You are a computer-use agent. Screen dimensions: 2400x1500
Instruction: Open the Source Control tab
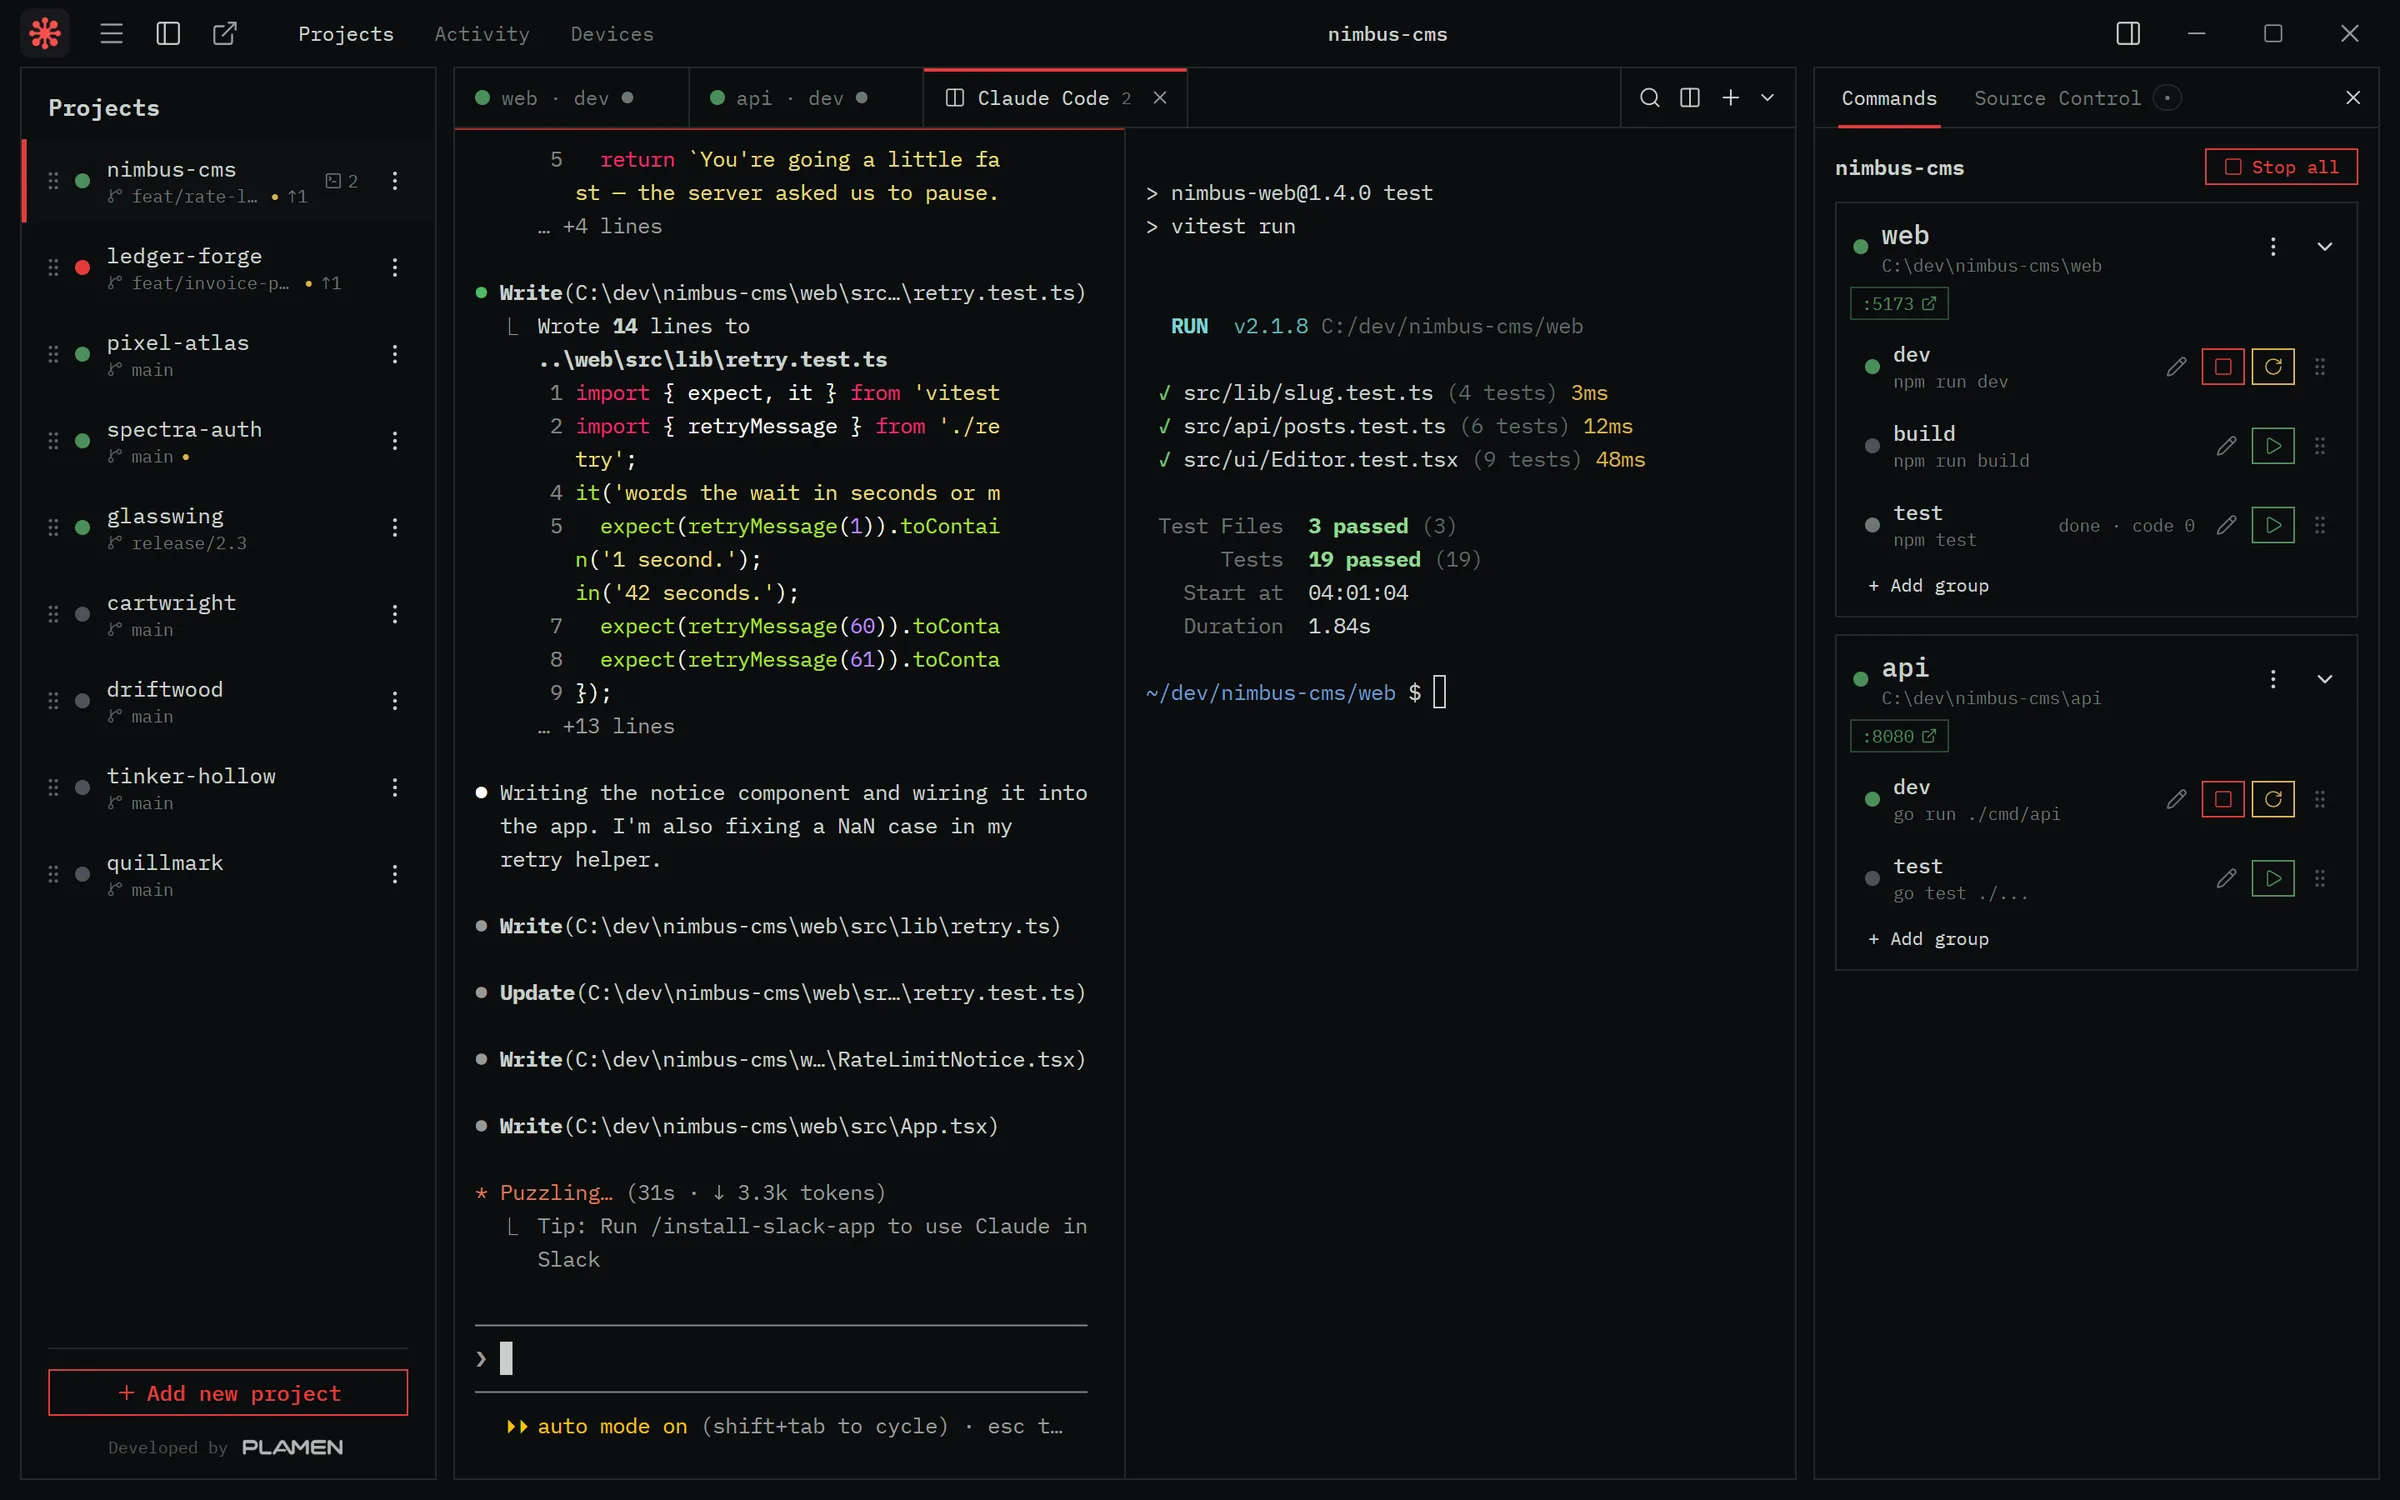(x=2058, y=98)
